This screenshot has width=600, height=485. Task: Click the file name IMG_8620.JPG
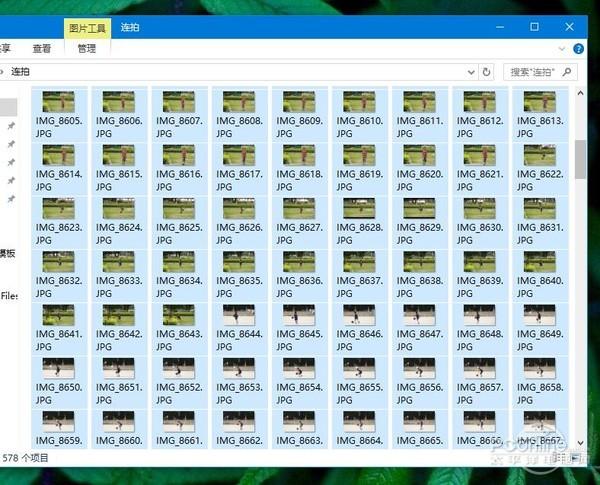pos(420,180)
